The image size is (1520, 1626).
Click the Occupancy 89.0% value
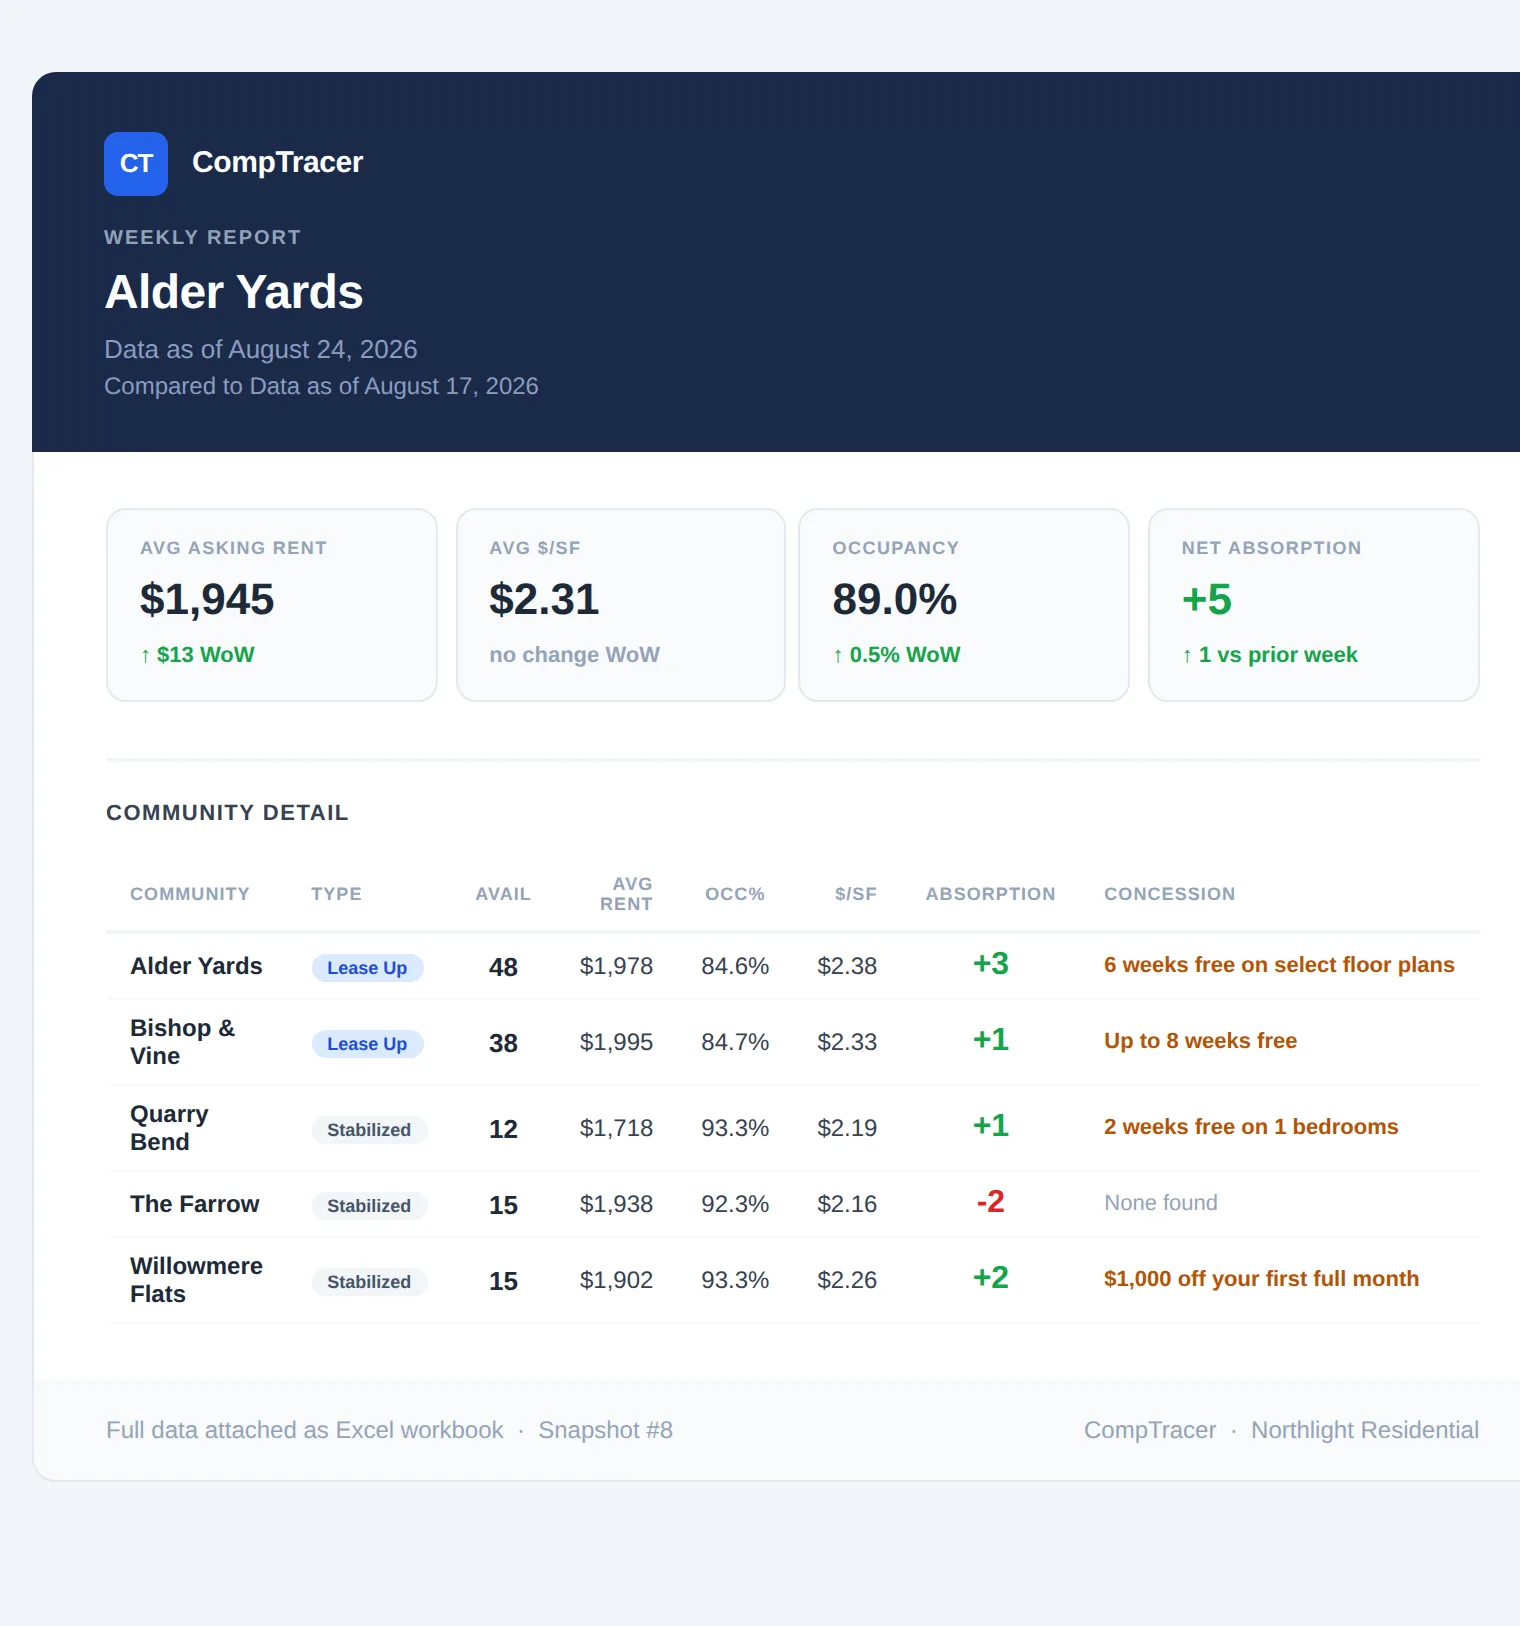895,599
